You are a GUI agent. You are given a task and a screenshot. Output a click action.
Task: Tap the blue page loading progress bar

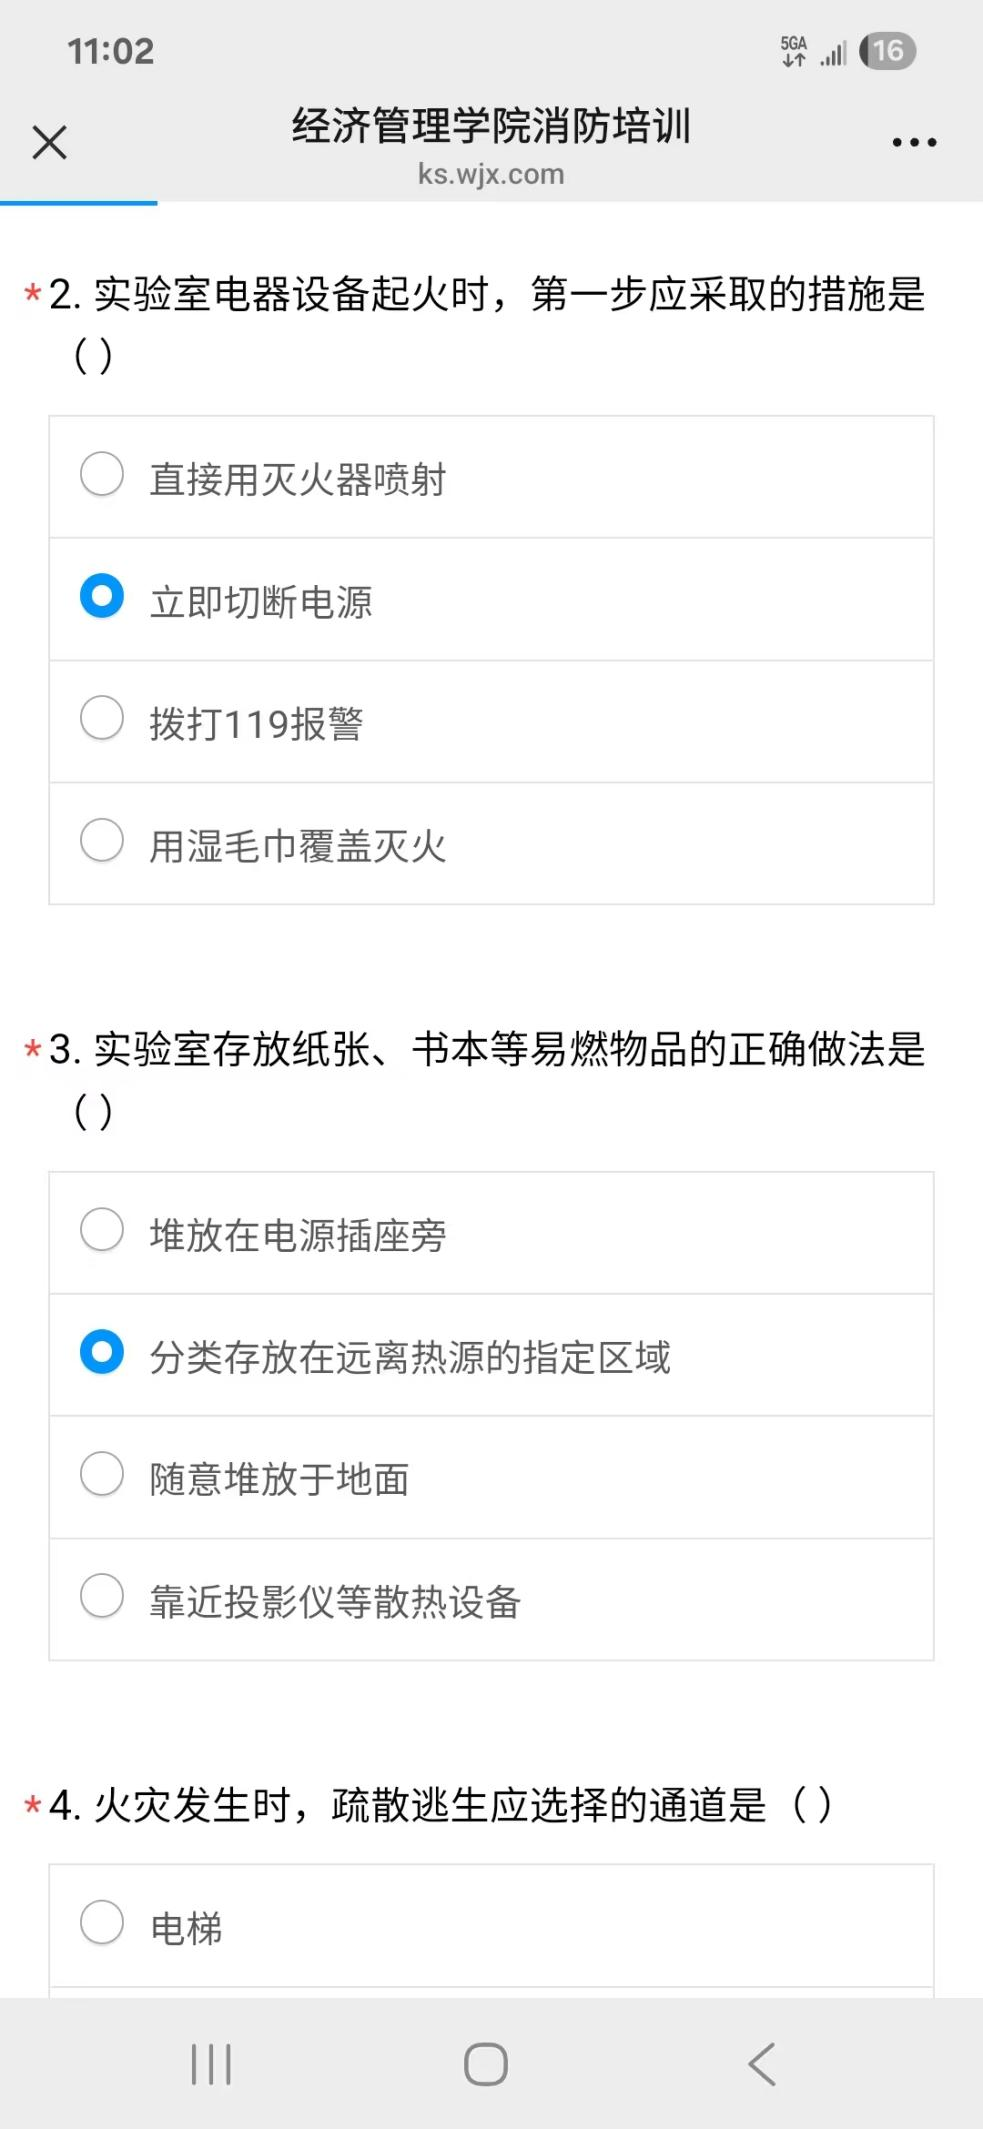coord(79,203)
